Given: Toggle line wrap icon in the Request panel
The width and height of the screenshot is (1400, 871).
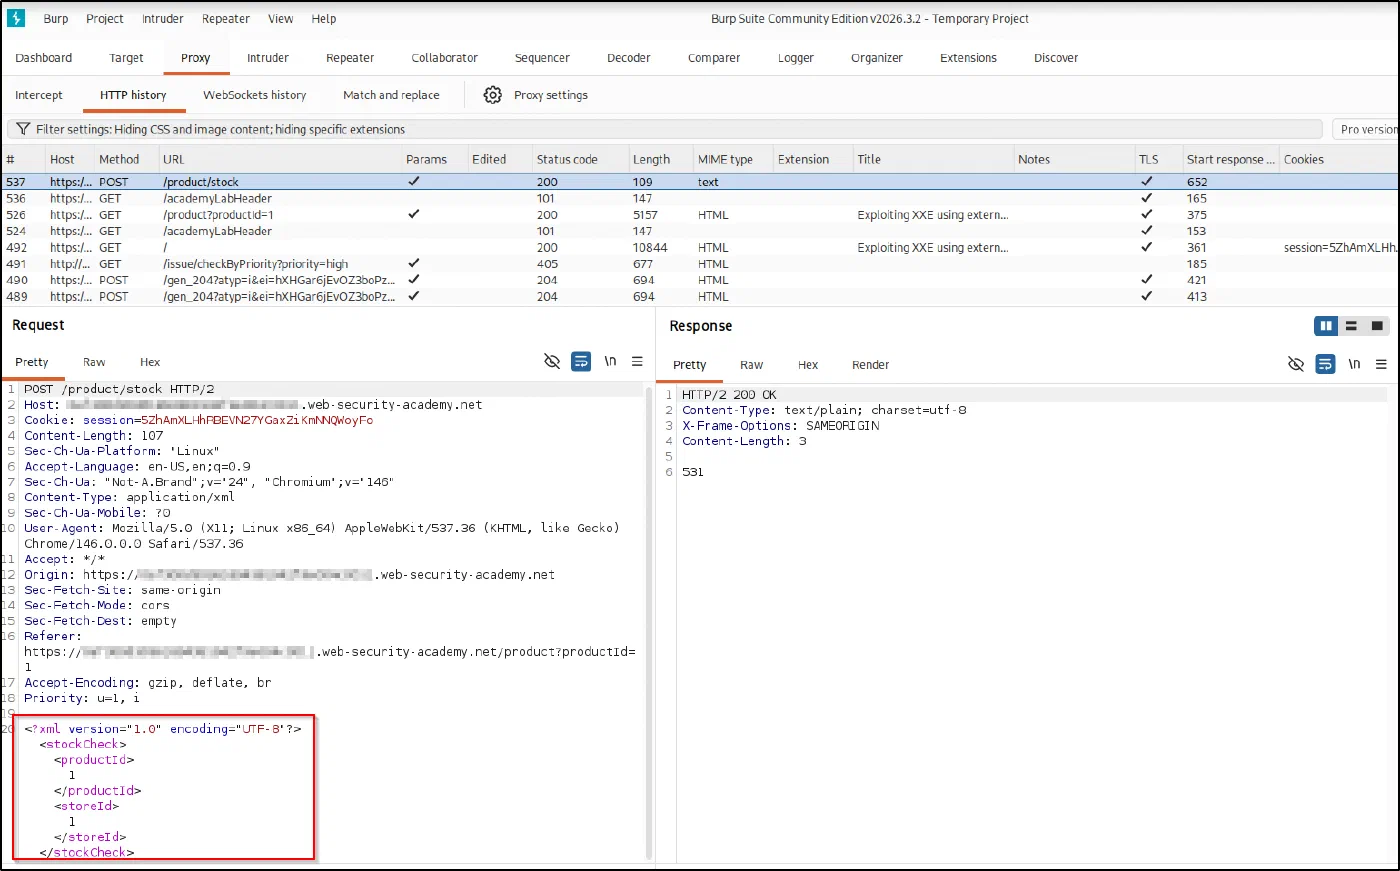Looking at the screenshot, I should click(x=581, y=361).
